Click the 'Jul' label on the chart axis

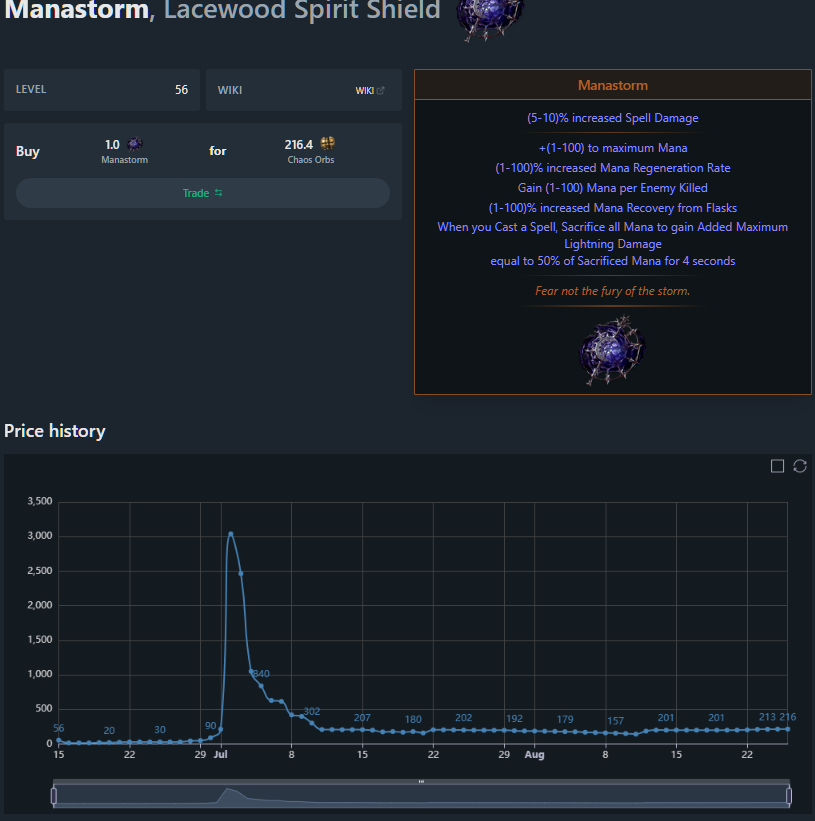click(220, 755)
